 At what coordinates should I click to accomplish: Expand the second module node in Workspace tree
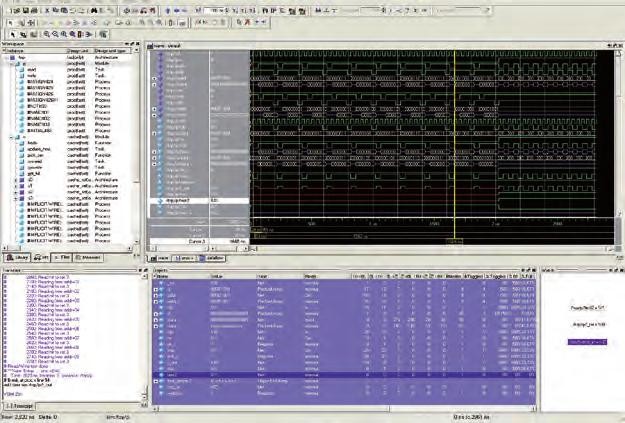pos(11,139)
